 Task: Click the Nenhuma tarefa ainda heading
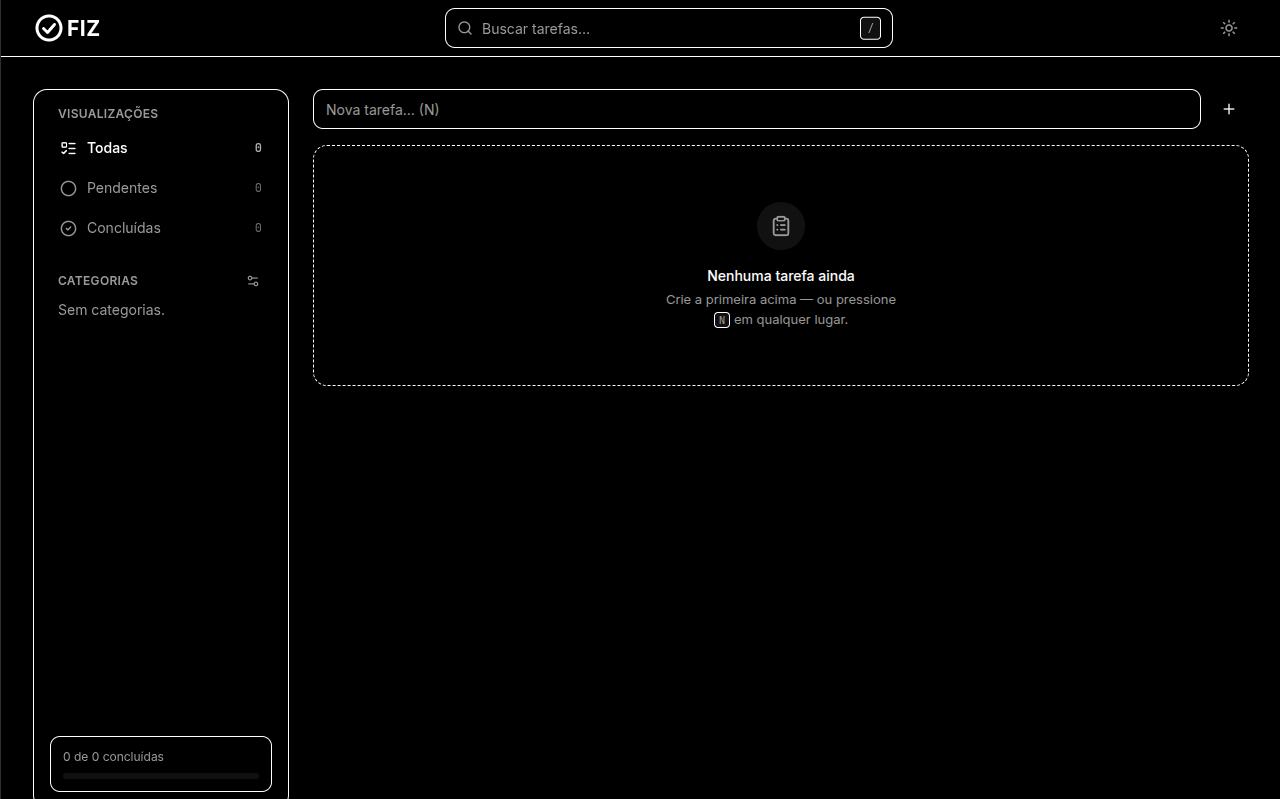[781, 276]
